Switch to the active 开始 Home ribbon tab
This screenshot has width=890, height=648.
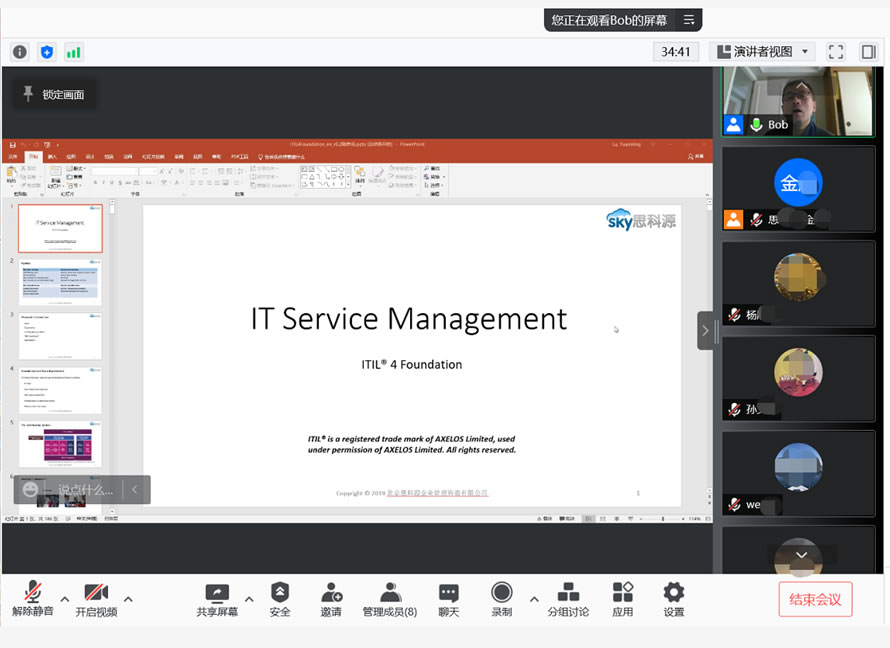click(x=33, y=157)
